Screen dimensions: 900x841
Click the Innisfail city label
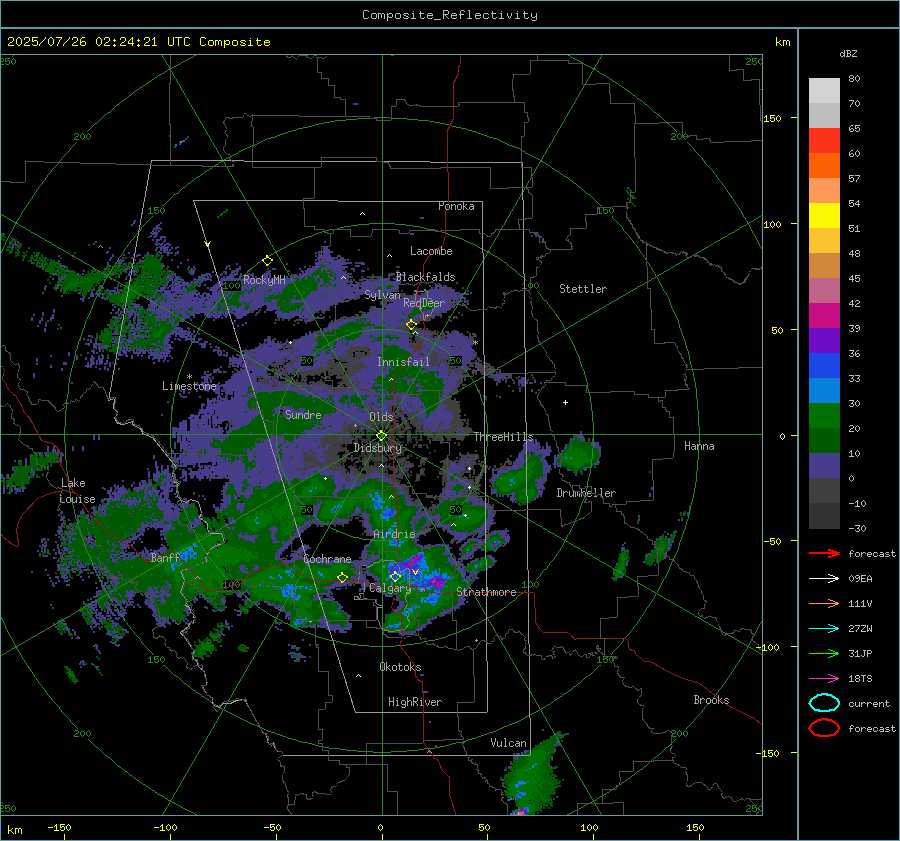click(x=403, y=362)
